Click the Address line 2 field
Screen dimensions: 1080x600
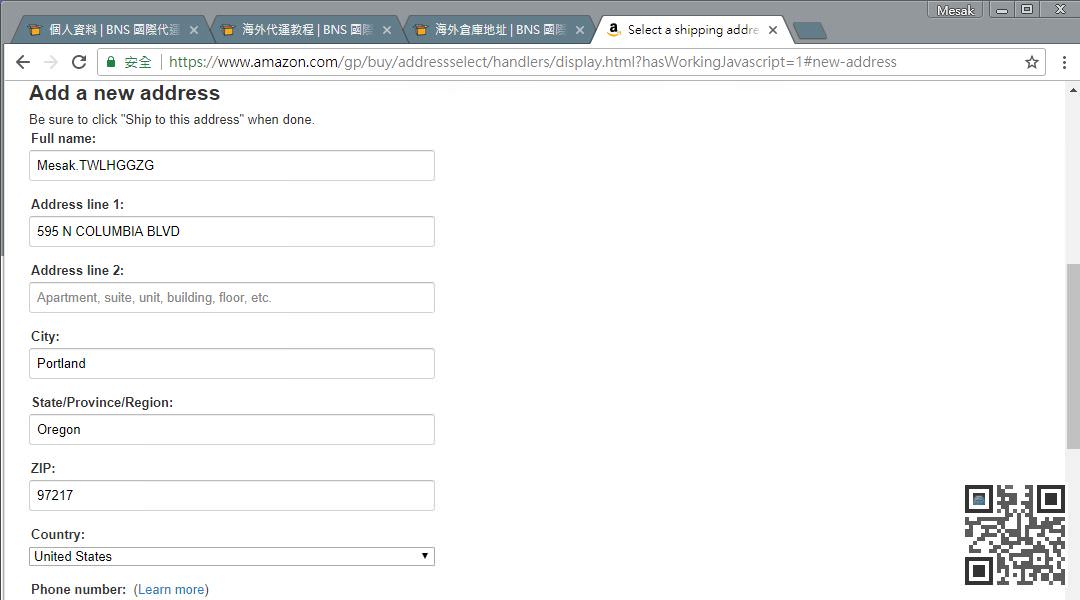tap(231, 297)
